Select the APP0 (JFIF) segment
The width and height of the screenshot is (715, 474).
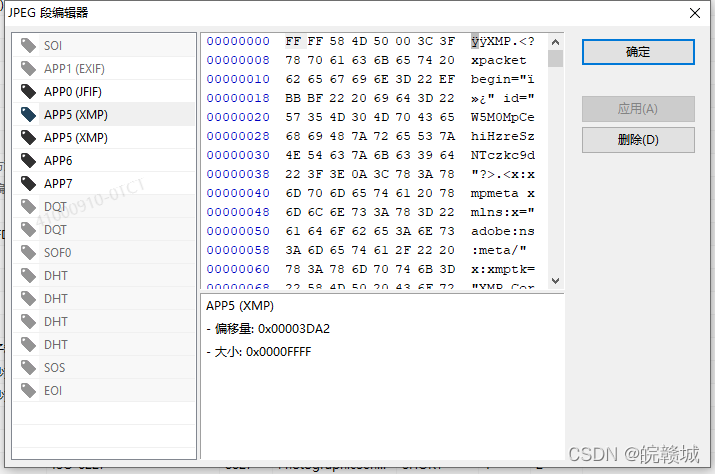[x=104, y=91]
